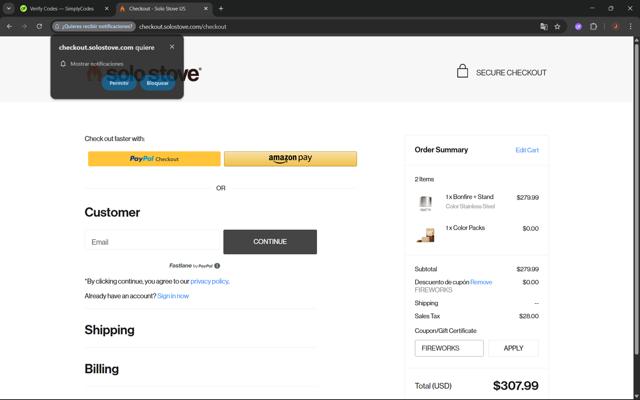Click the translate page icon
640x400 pixels.
tap(544, 27)
